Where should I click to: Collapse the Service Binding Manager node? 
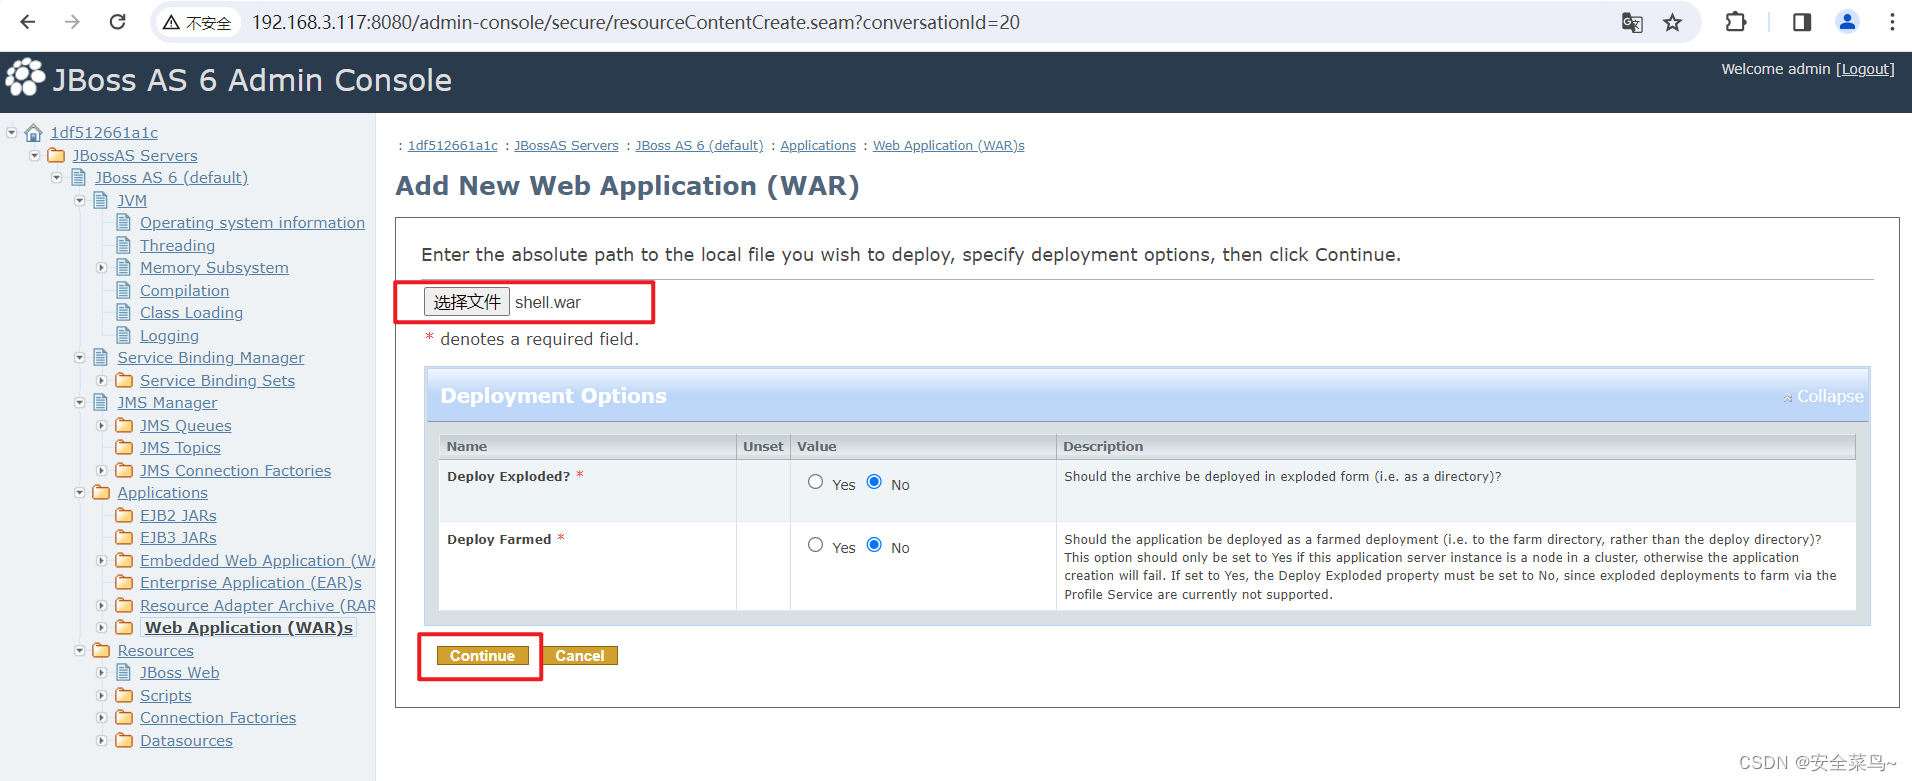point(80,357)
